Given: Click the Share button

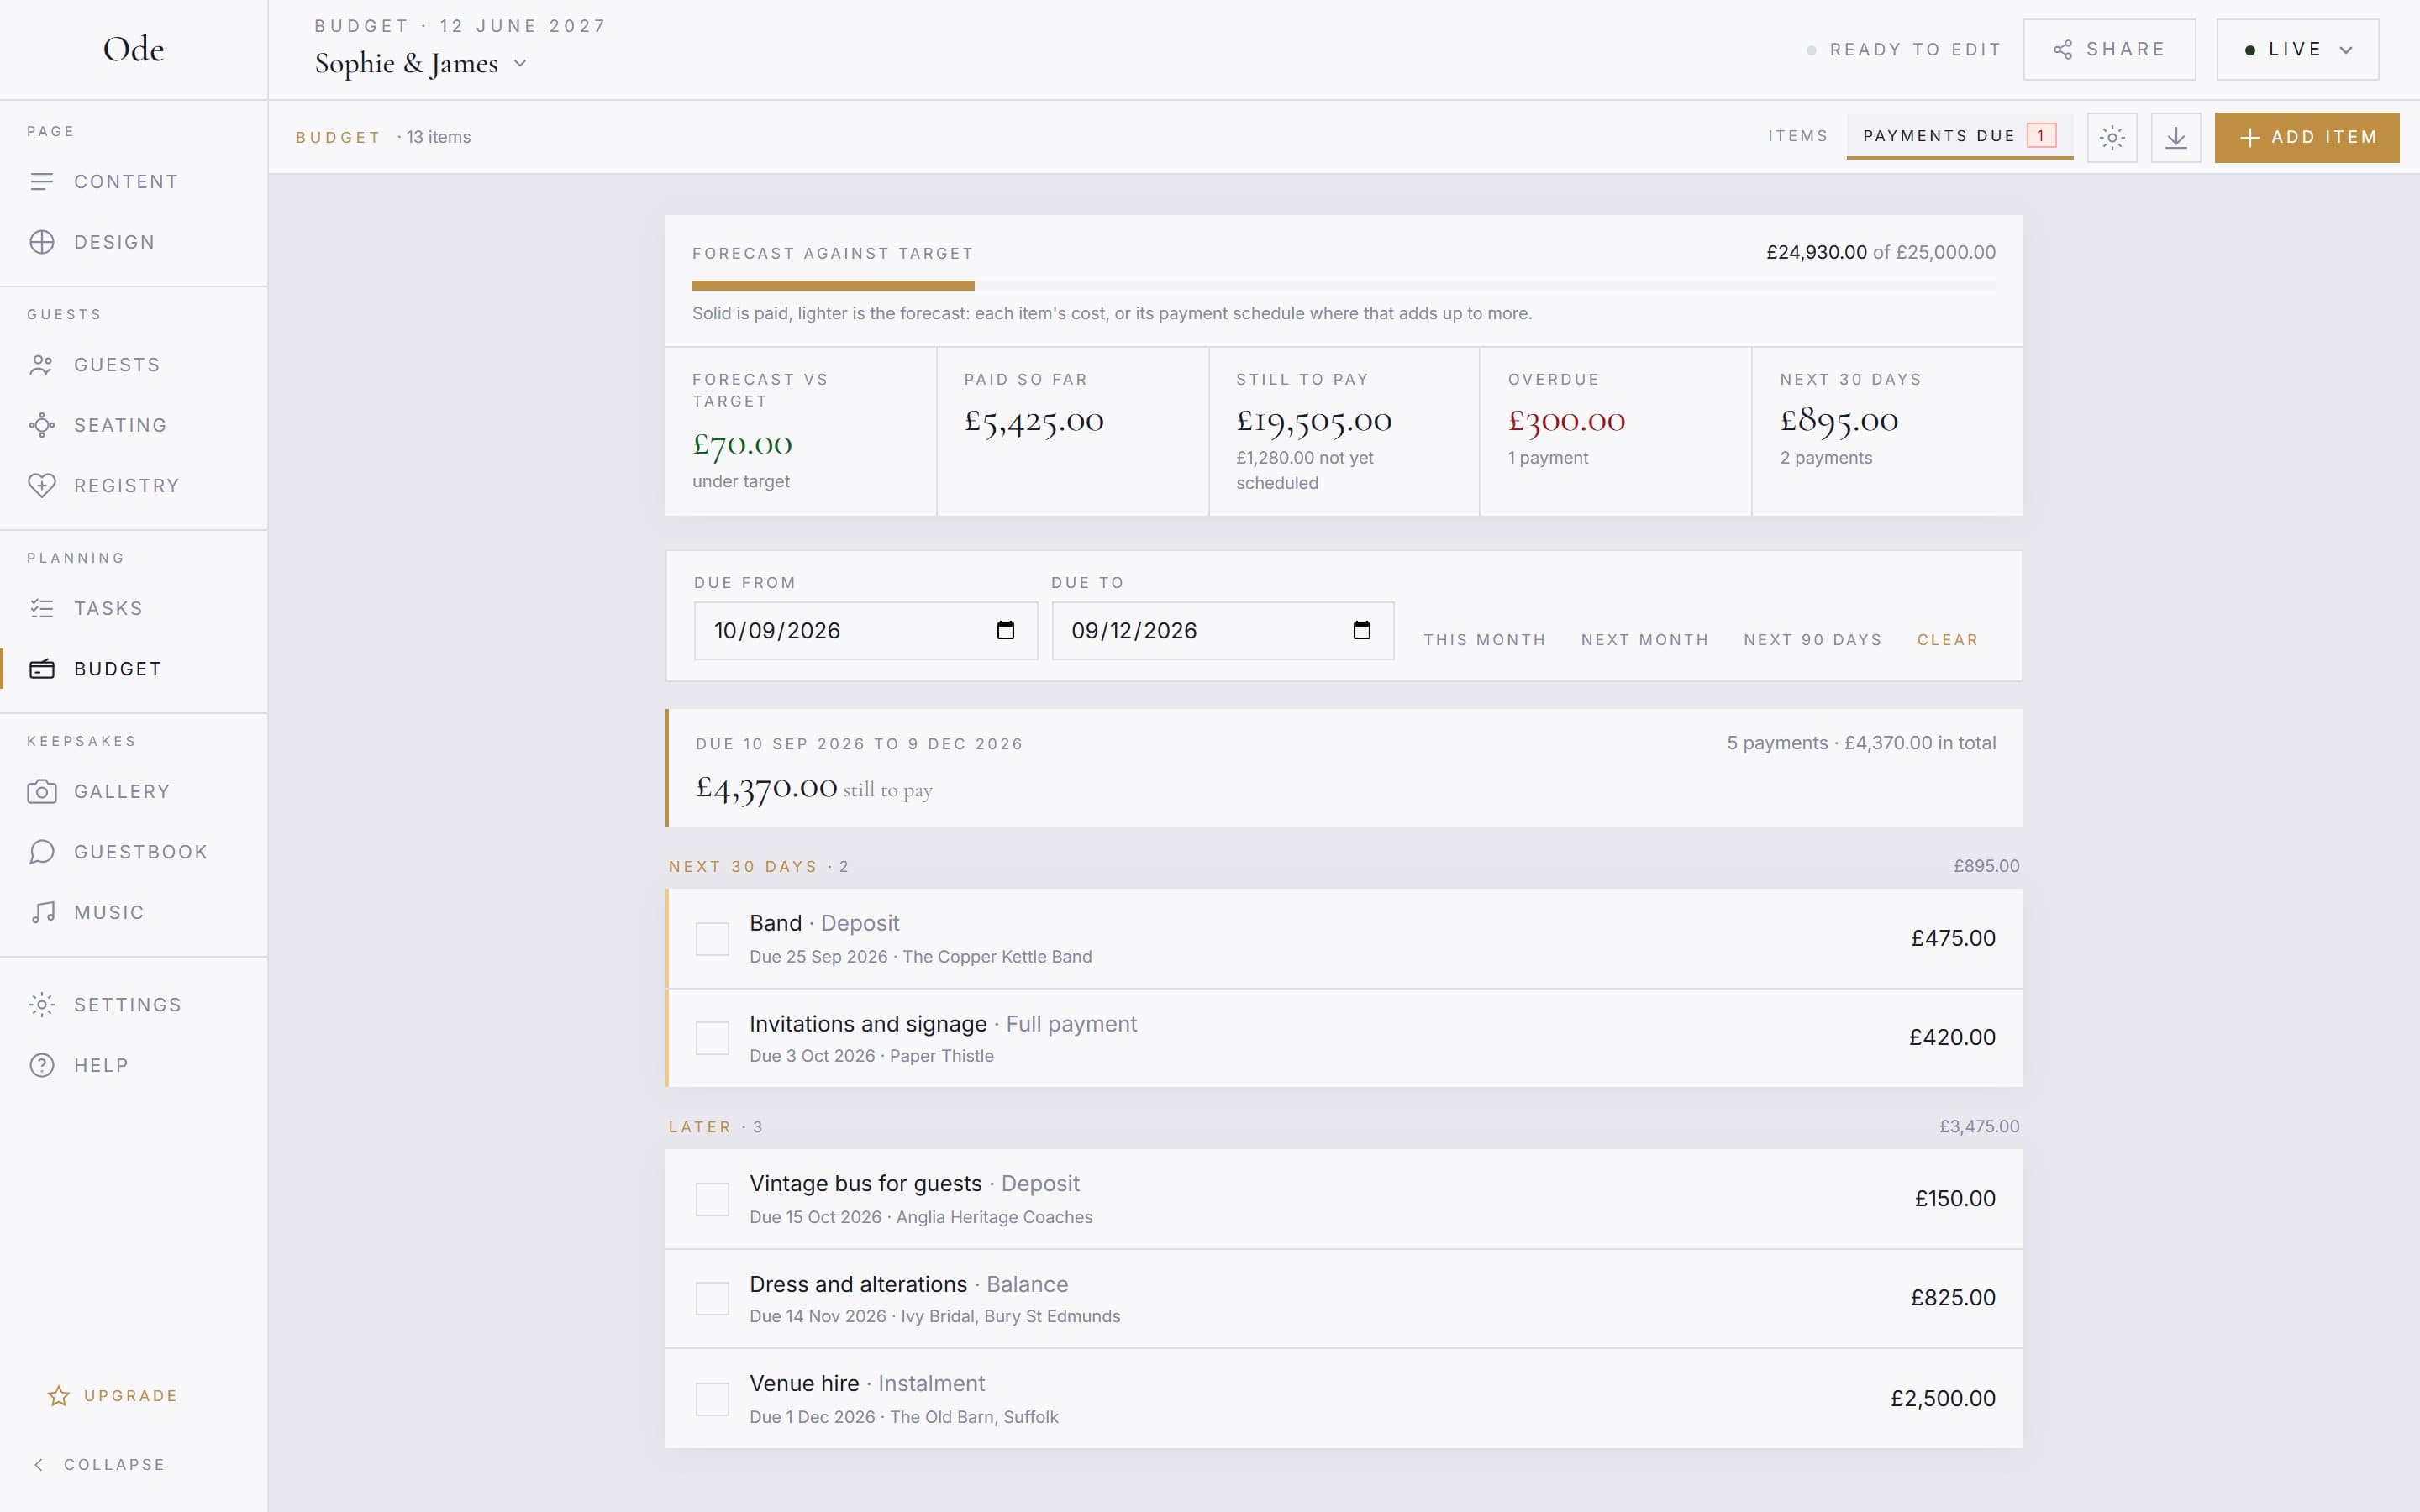Looking at the screenshot, I should (2109, 49).
